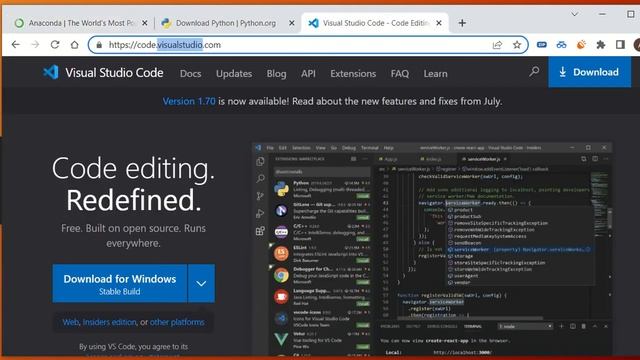Open the FAQ page
The height and width of the screenshot is (360, 640).
pyautogui.click(x=400, y=73)
